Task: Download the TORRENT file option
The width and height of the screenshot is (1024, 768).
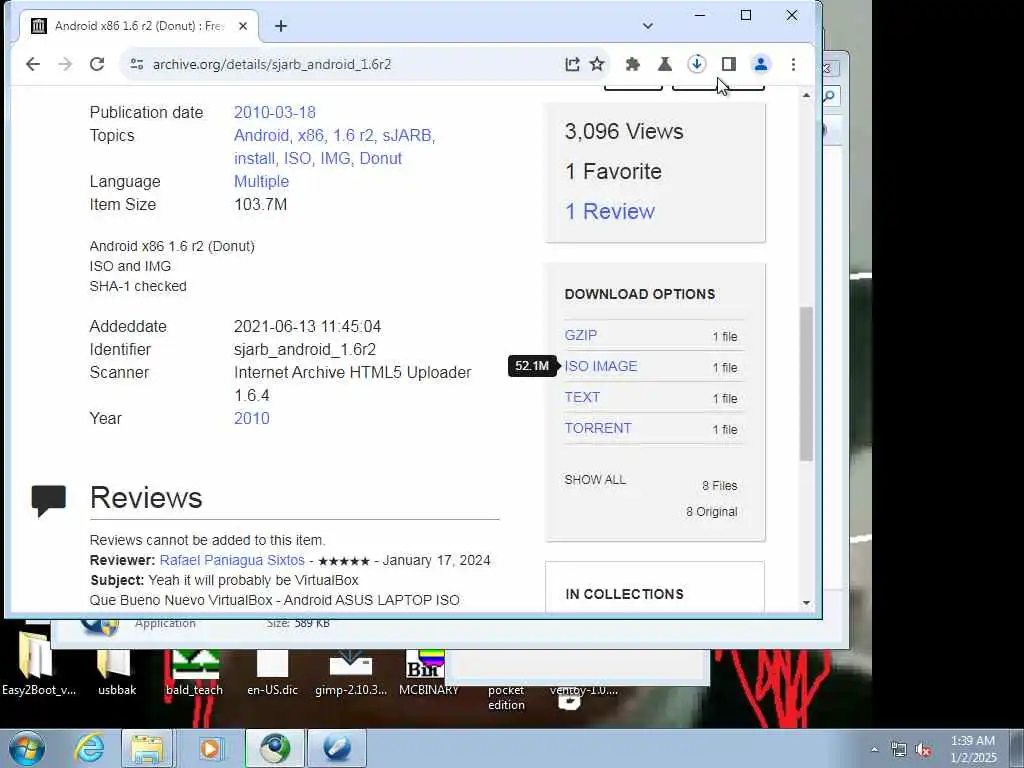Action: point(598,428)
